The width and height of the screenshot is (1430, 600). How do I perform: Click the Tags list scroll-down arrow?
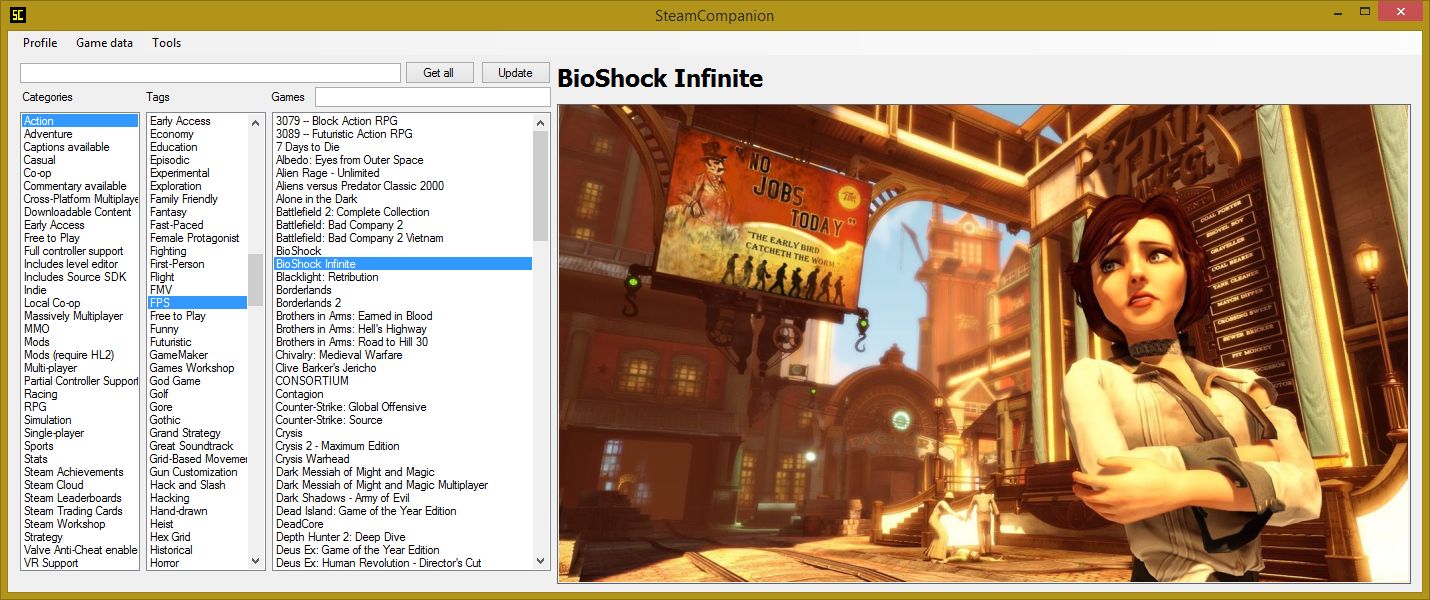pos(256,562)
